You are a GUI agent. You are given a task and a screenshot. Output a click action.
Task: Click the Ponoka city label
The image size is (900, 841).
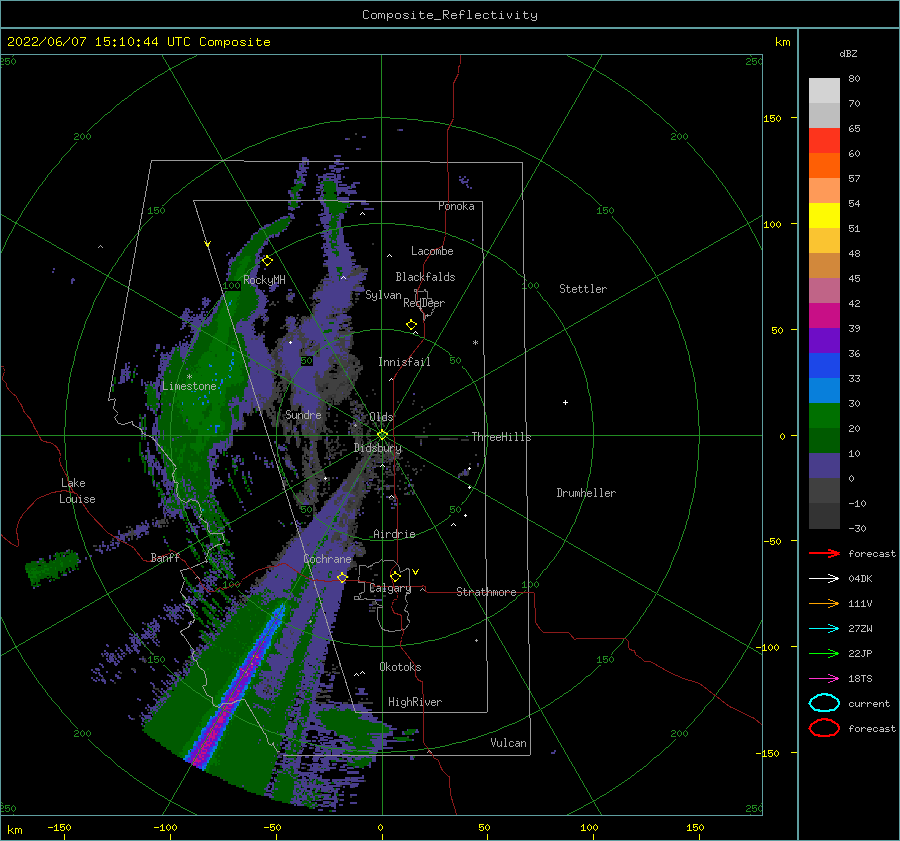456,206
